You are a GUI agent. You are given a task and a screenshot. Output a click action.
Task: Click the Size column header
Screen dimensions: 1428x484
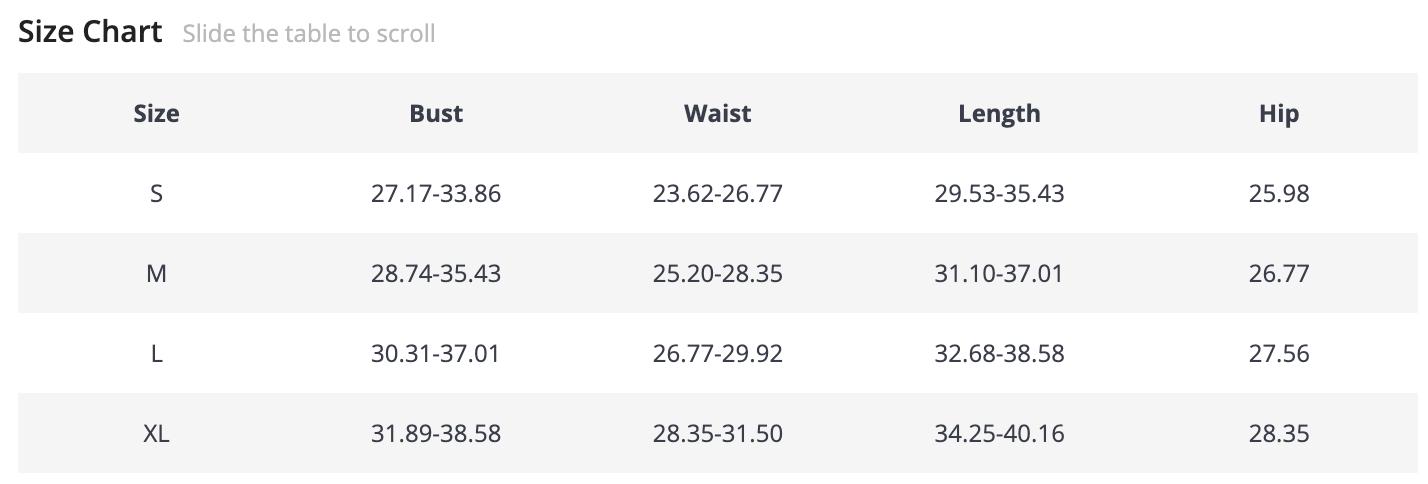pyautogui.click(x=156, y=114)
